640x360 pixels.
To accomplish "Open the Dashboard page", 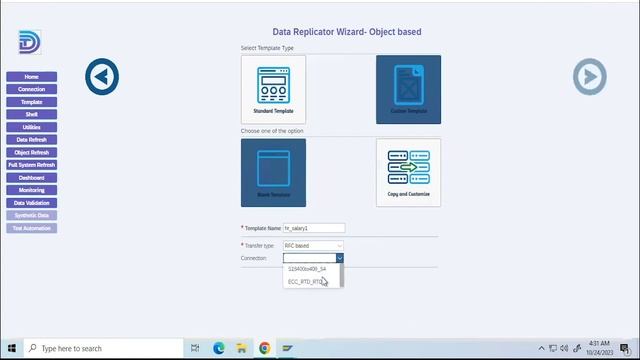I will pyautogui.click(x=31, y=178).
